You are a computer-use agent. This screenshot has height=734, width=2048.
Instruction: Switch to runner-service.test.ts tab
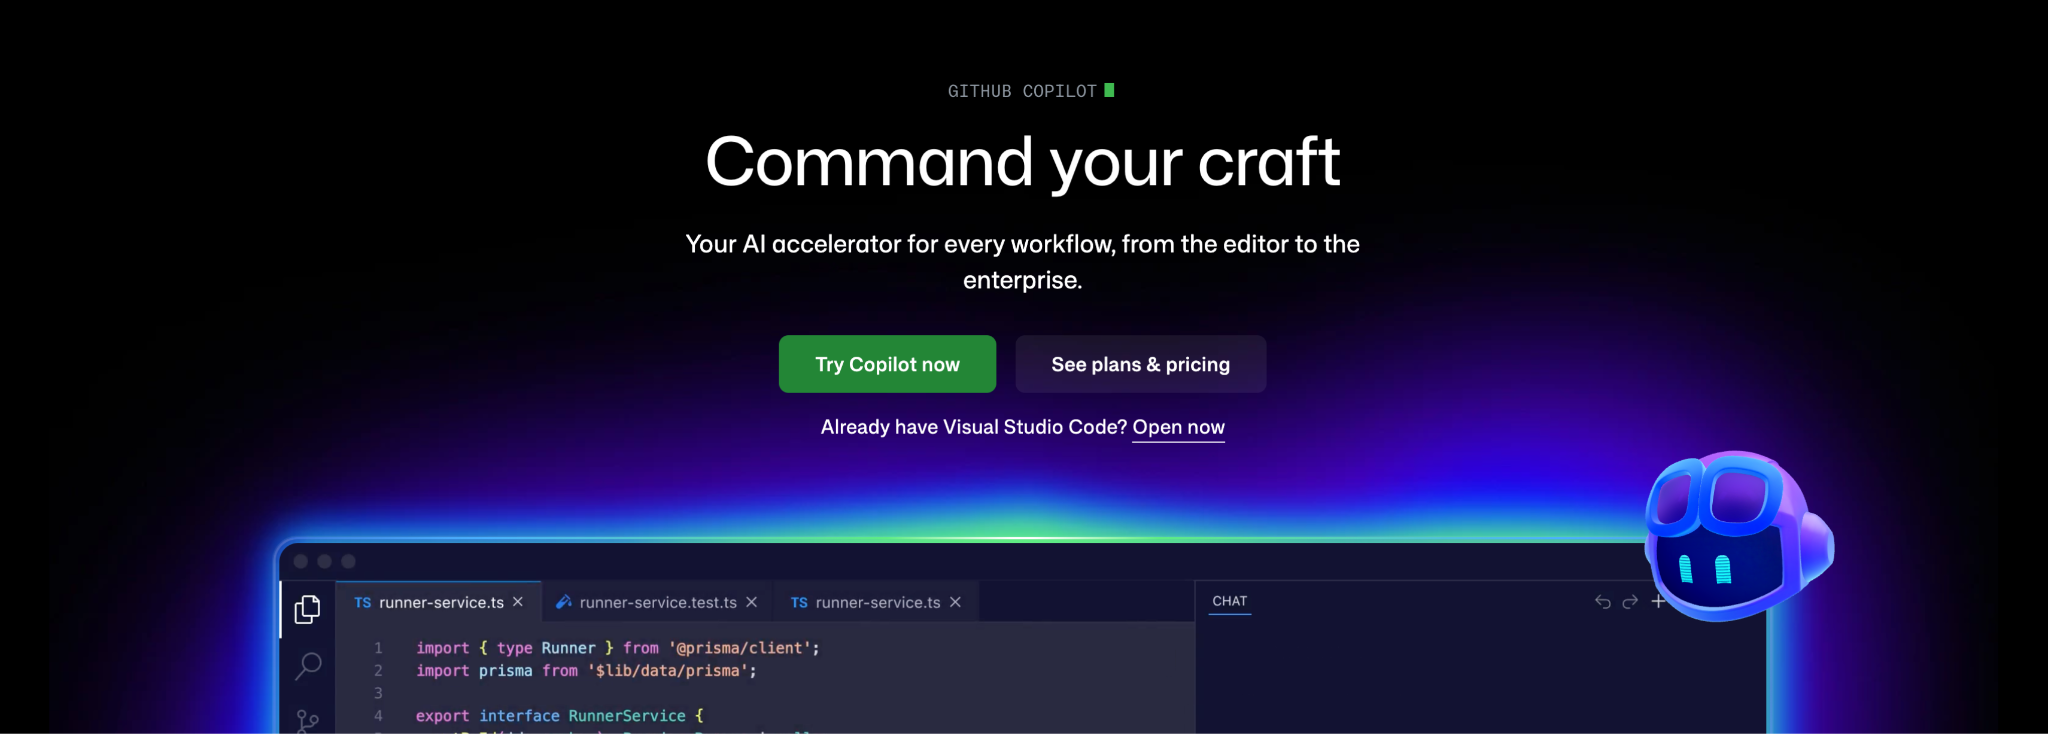point(657,602)
